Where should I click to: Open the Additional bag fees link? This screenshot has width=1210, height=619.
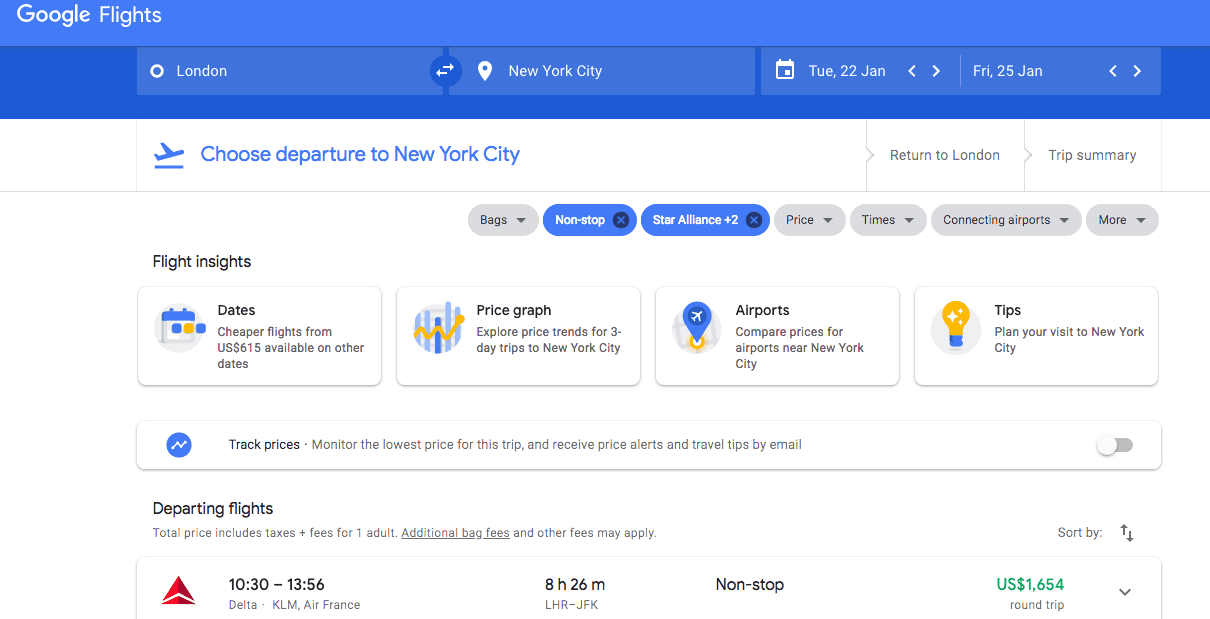pyautogui.click(x=455, y=533)
